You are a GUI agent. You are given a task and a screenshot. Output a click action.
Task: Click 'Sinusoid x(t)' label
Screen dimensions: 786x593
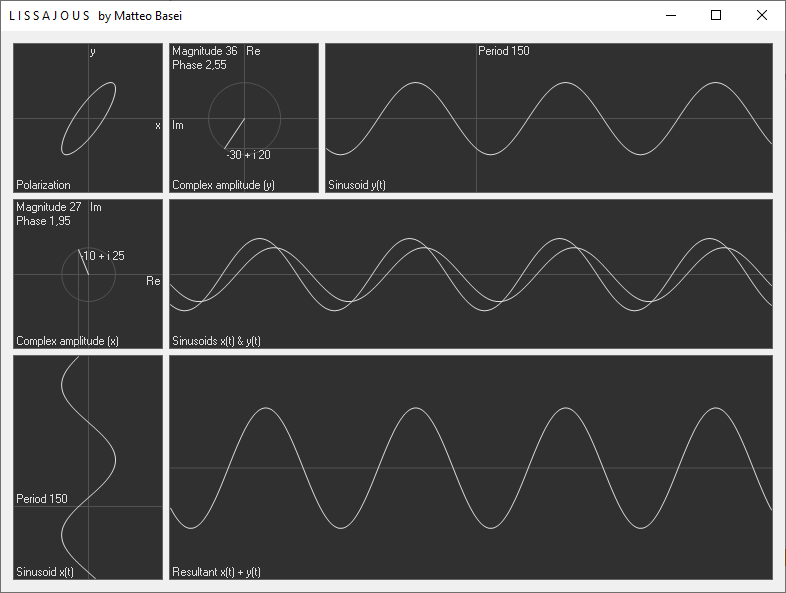coord(45,572)
